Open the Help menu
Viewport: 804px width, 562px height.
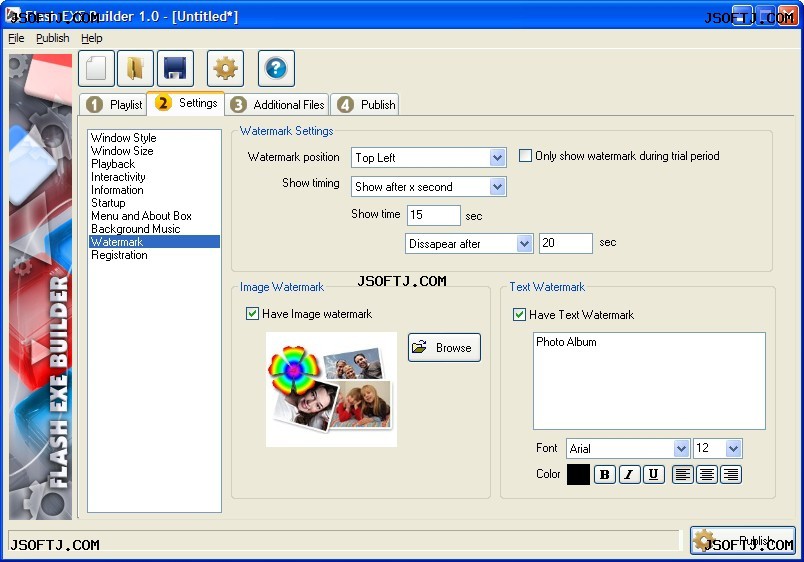(x=91, y=38)
